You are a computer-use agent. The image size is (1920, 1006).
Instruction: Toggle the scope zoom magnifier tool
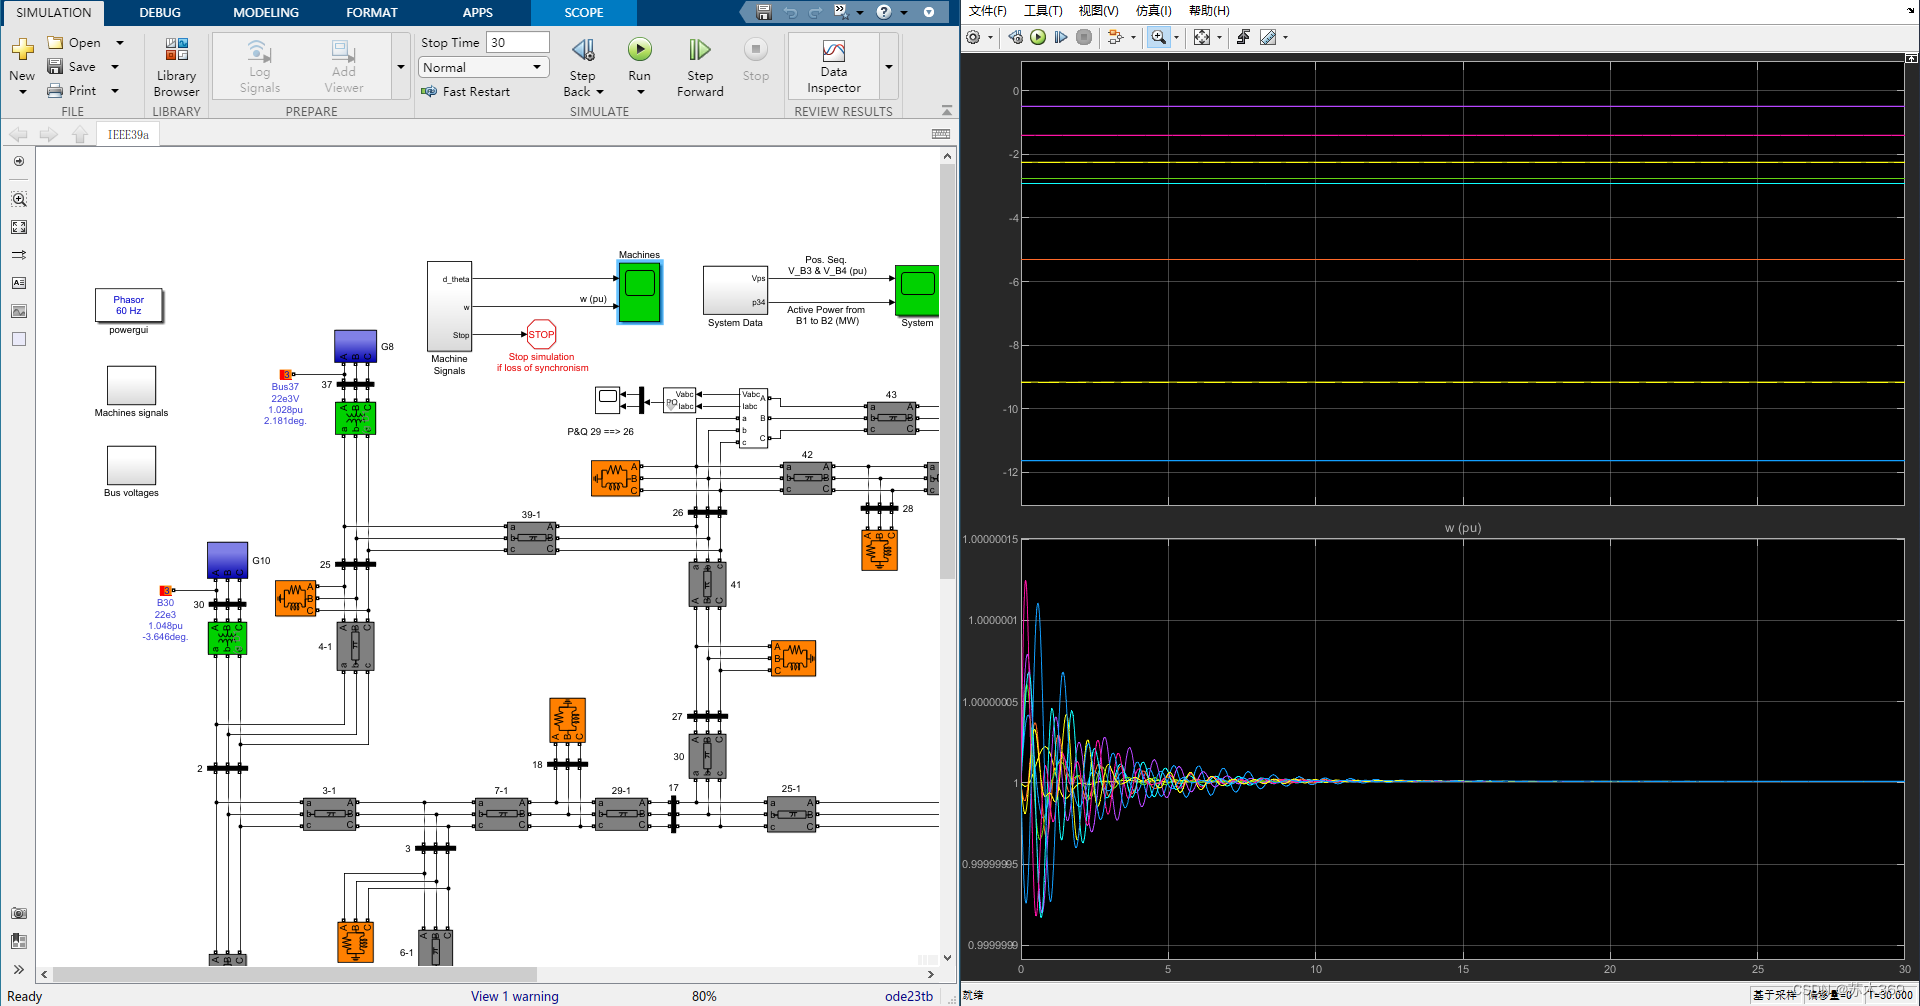(1158, 37)
